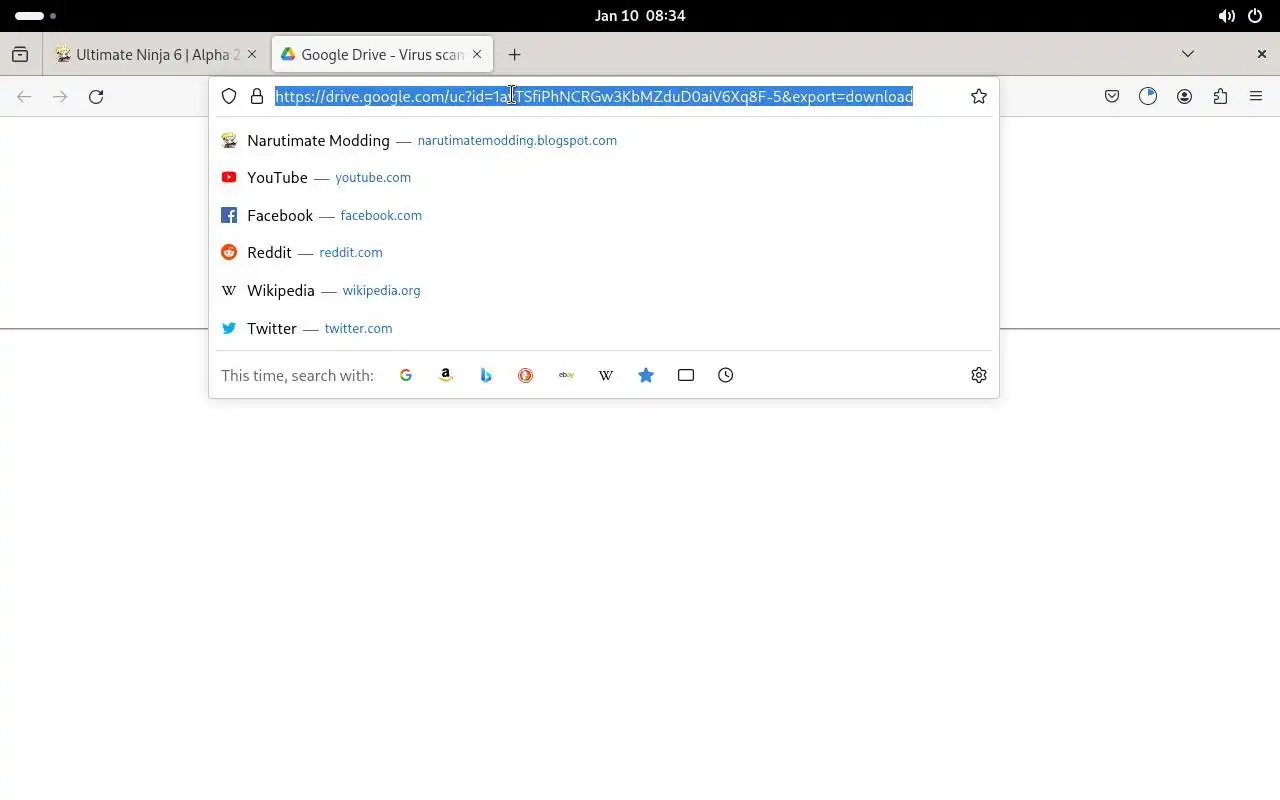Image resolution: width=1280 pixels, height=800 pixels.
Task: Open Reddit suggestion
Action: [x=604, y=252]
